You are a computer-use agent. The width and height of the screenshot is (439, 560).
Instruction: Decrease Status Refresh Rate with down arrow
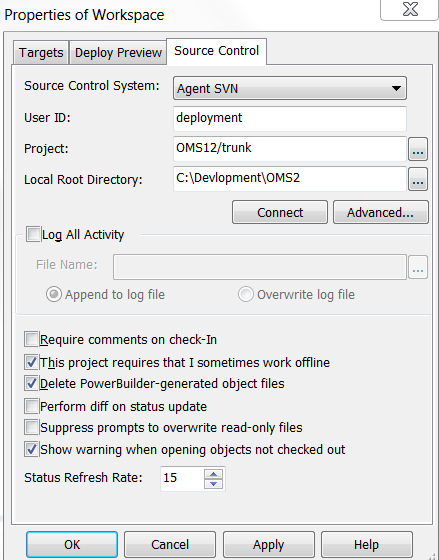point(213,484)
